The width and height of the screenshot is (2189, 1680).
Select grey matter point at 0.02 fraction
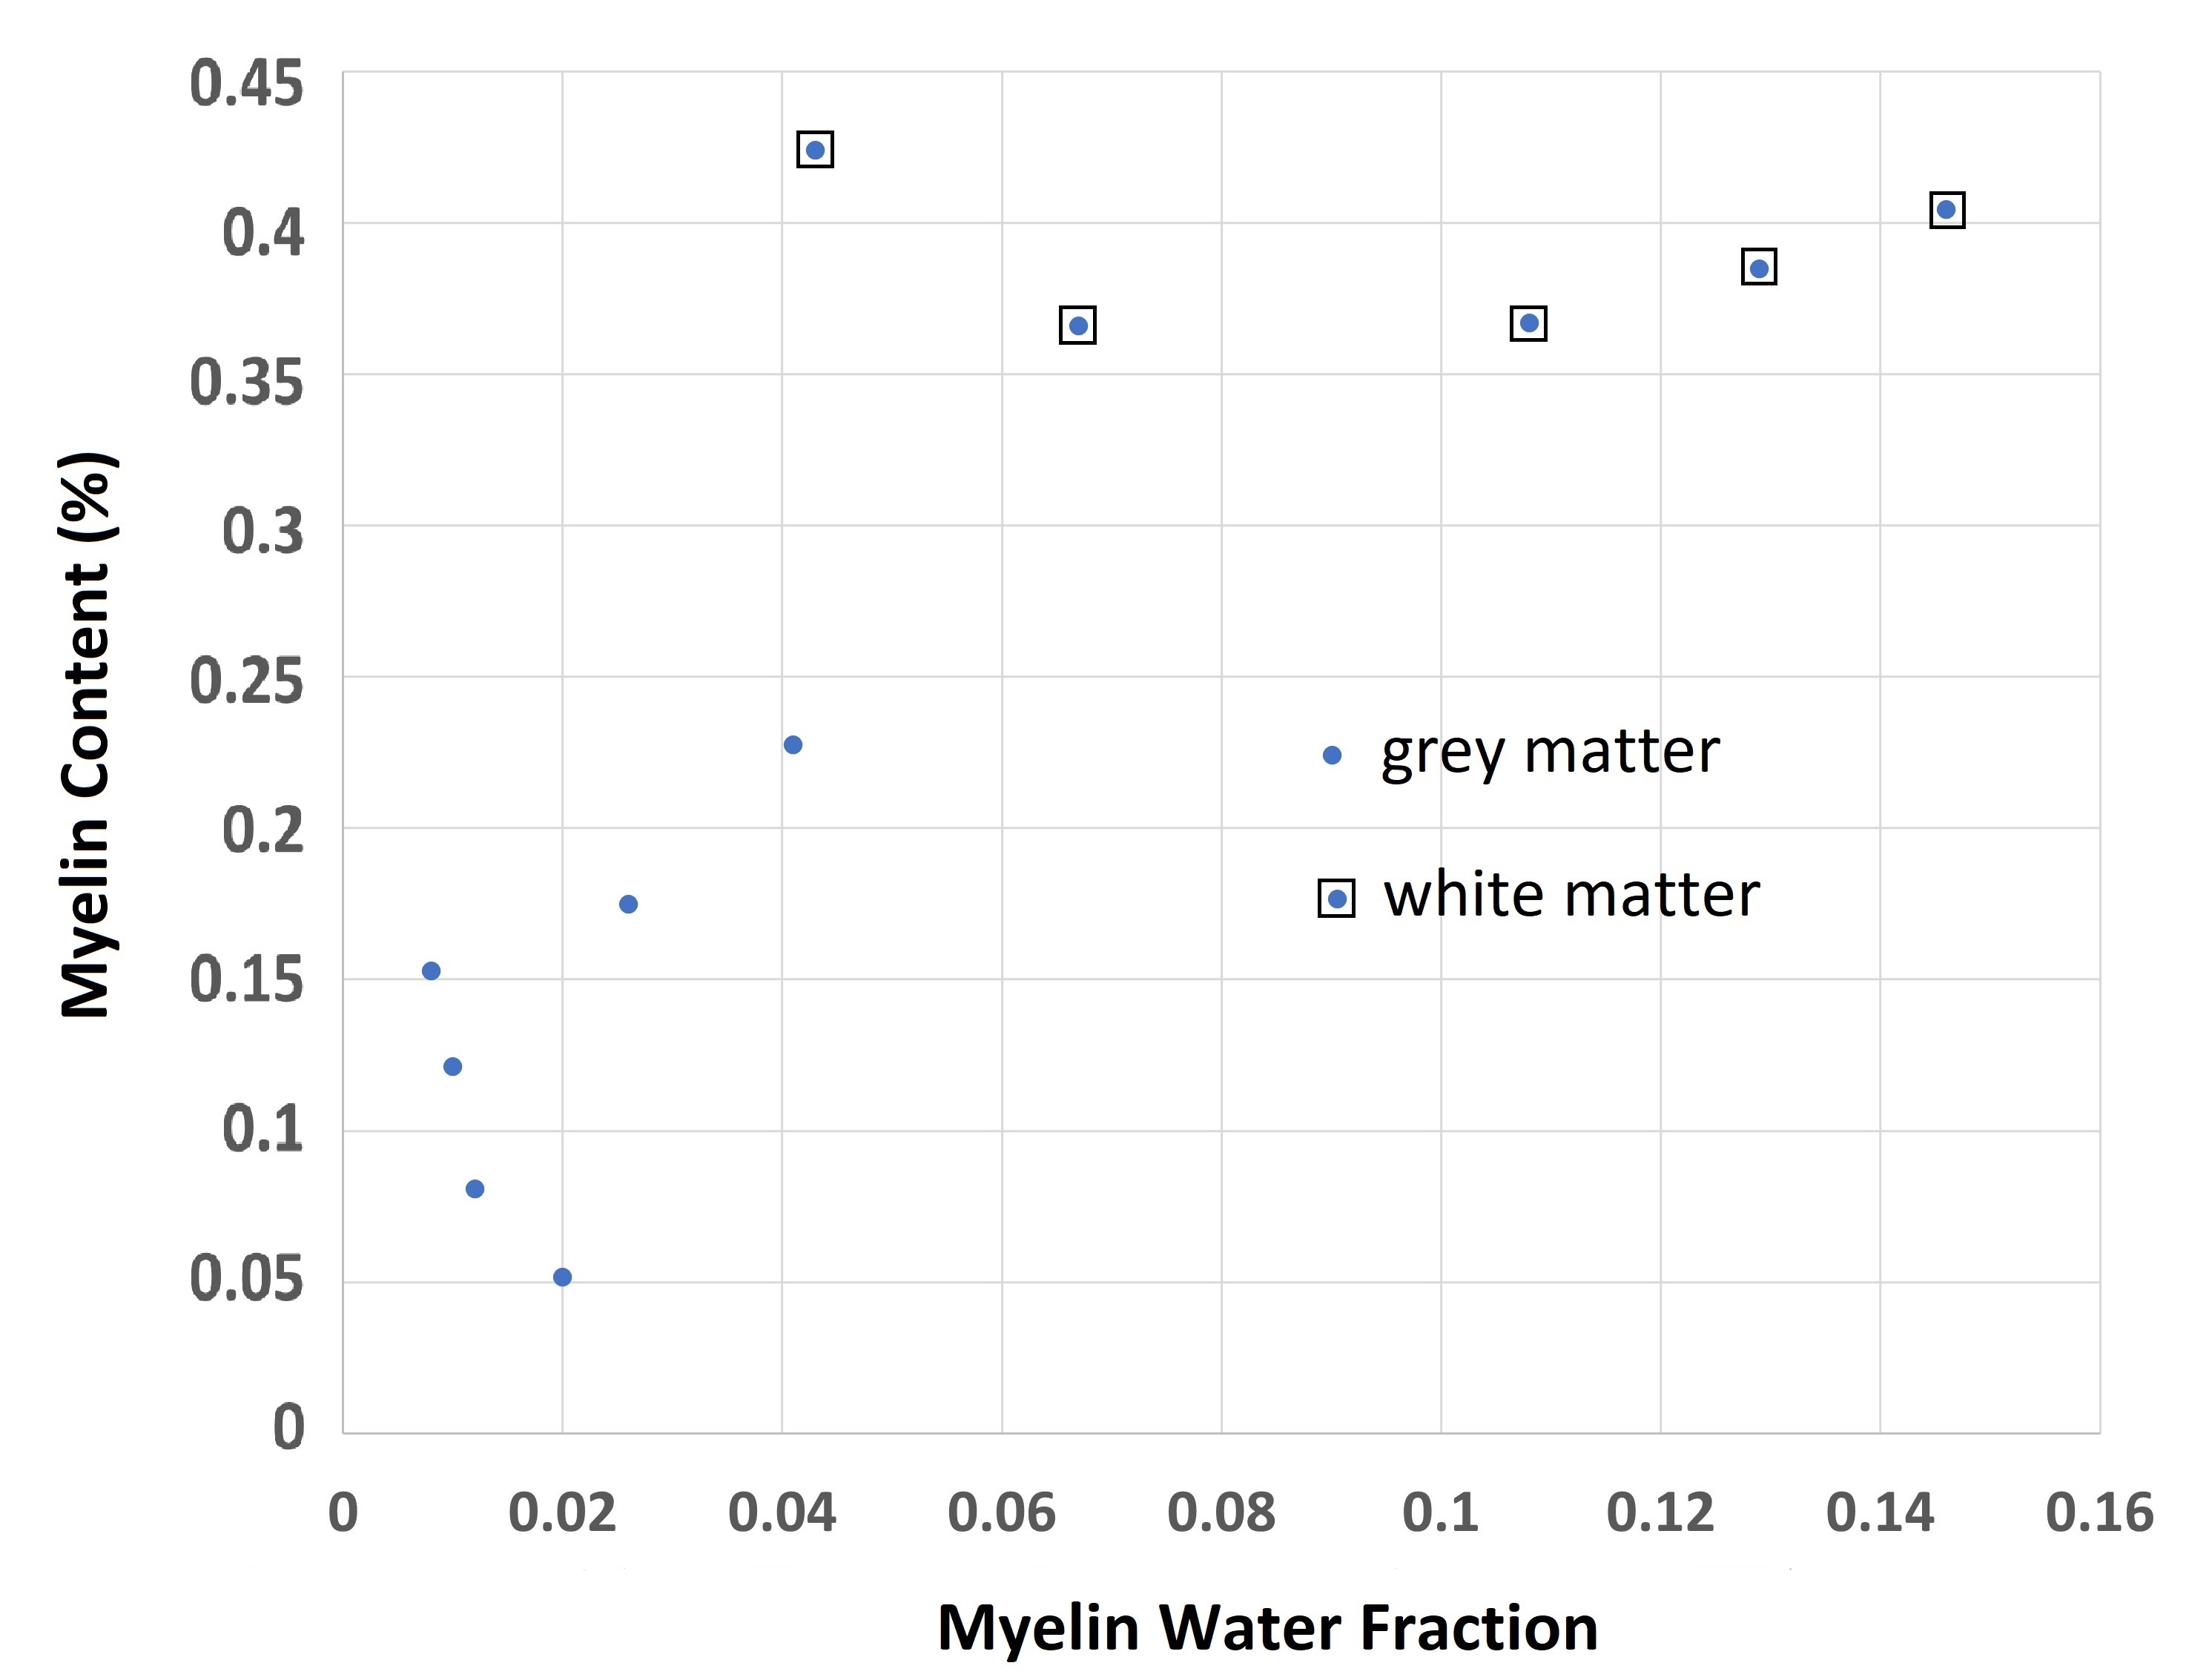(x=562, y=1277)
